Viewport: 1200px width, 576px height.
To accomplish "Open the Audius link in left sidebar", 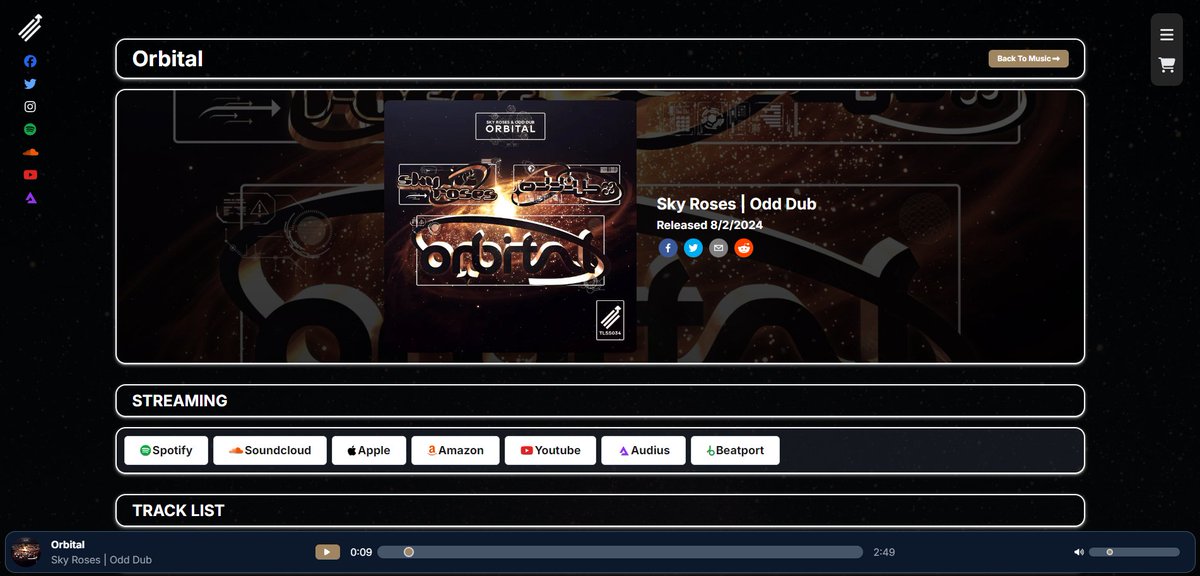I will pos(30,198).
